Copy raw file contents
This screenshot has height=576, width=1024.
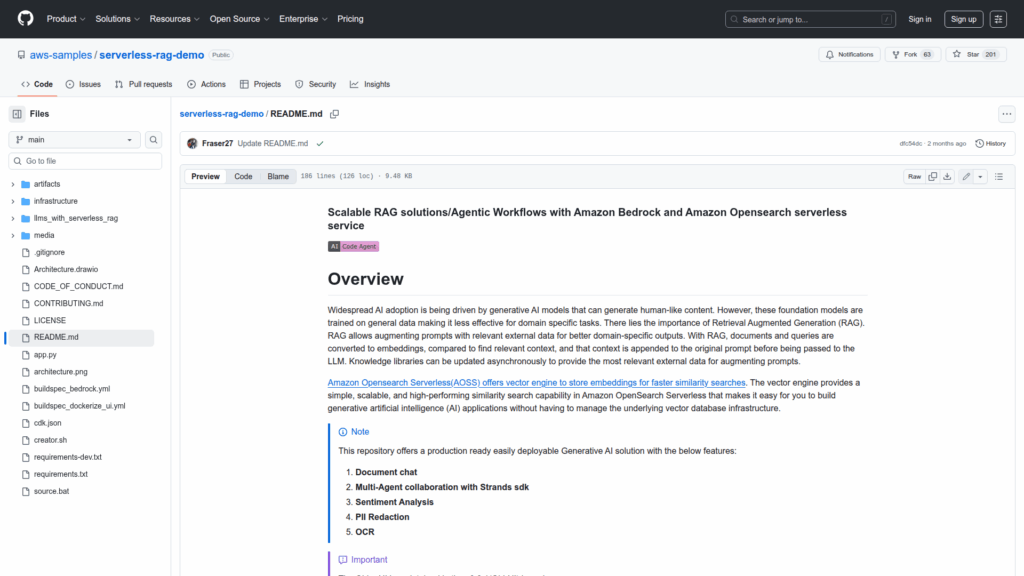tap(933, 176)
